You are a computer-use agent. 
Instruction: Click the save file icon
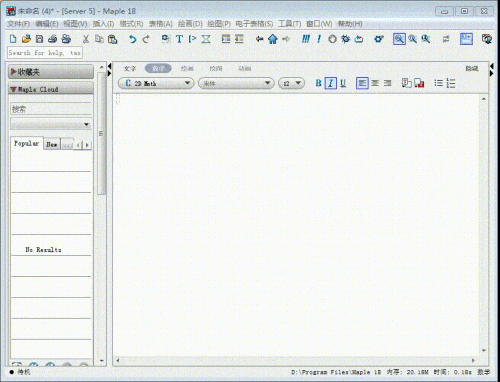39,39
